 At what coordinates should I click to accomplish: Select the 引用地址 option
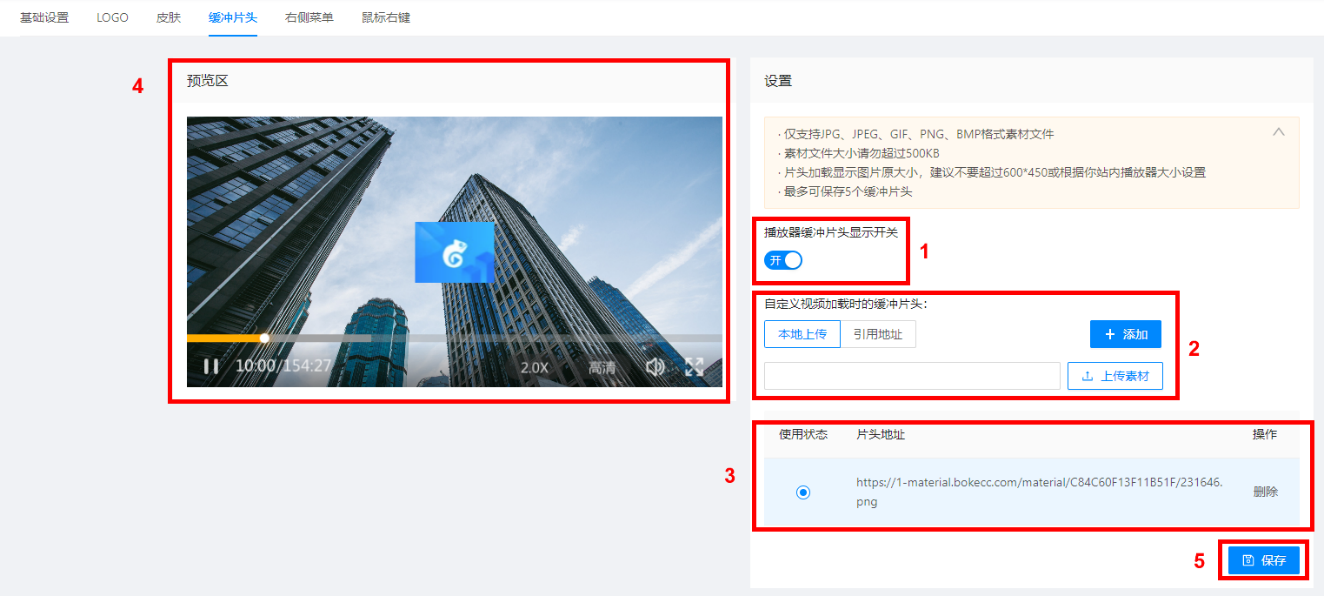(x=878, y=334)
